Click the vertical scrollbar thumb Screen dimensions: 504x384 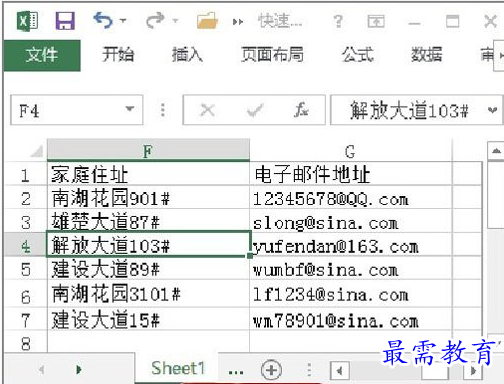[x=496, y=195]
